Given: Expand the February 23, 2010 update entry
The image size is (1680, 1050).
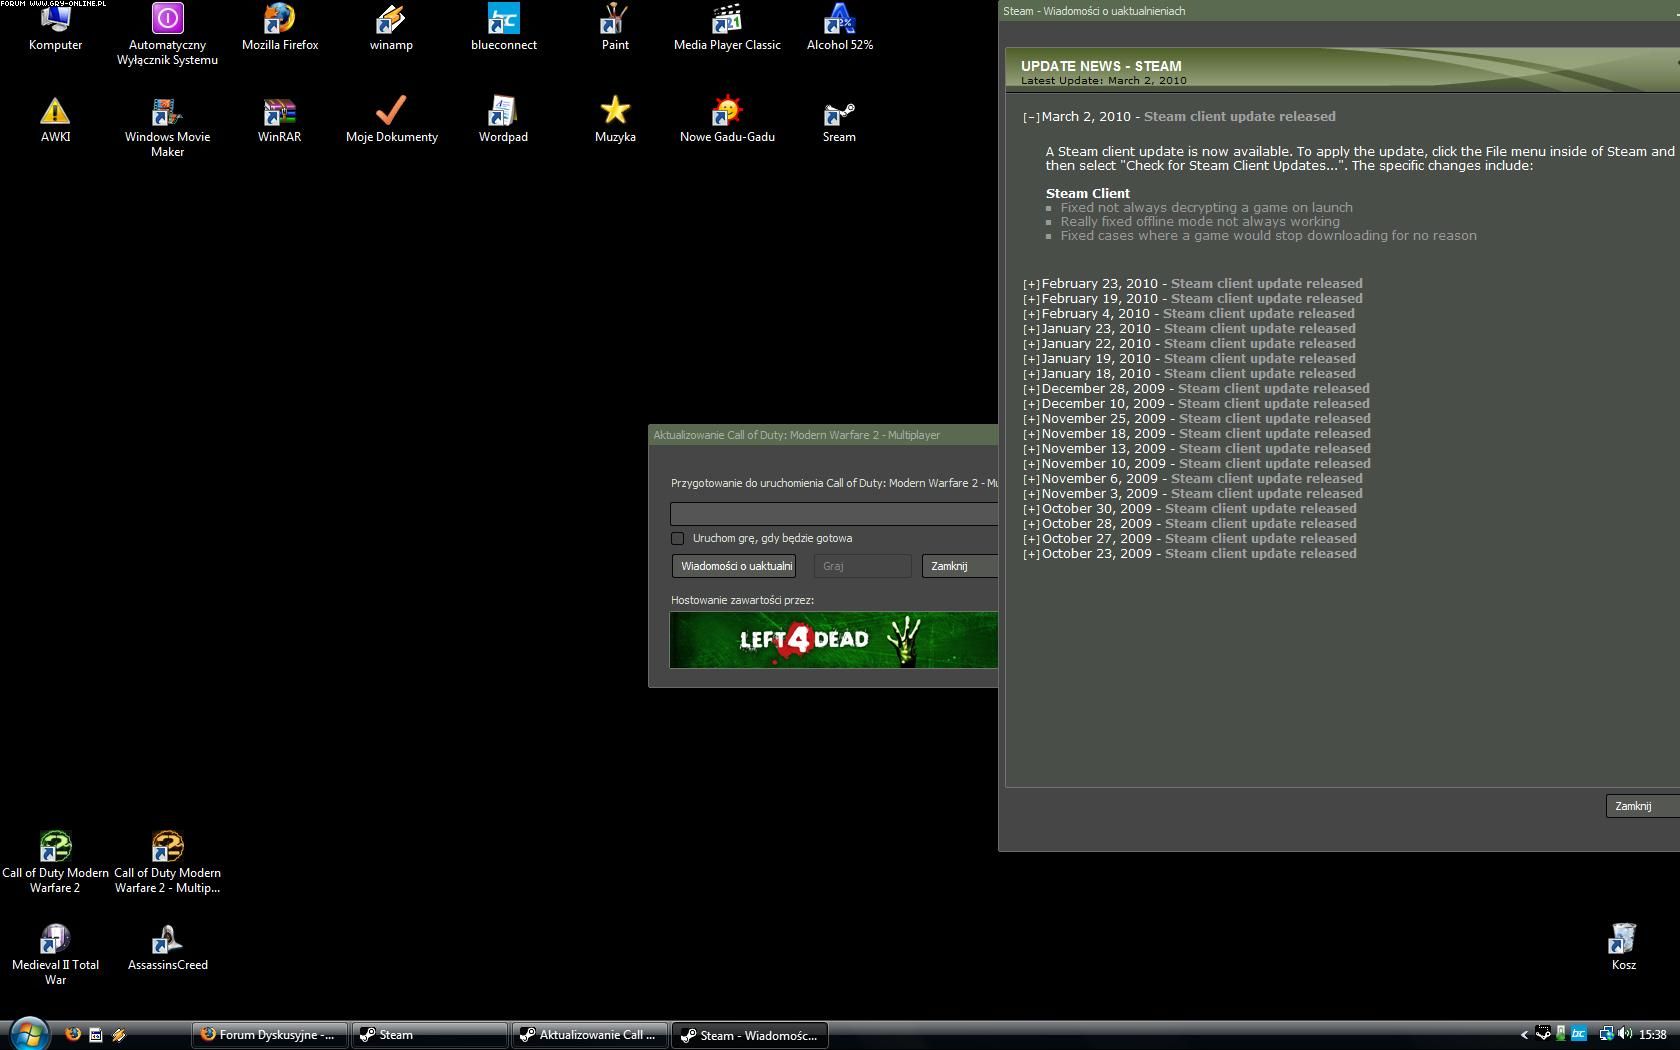Looking at the screenshot, I should point(1031,285).
